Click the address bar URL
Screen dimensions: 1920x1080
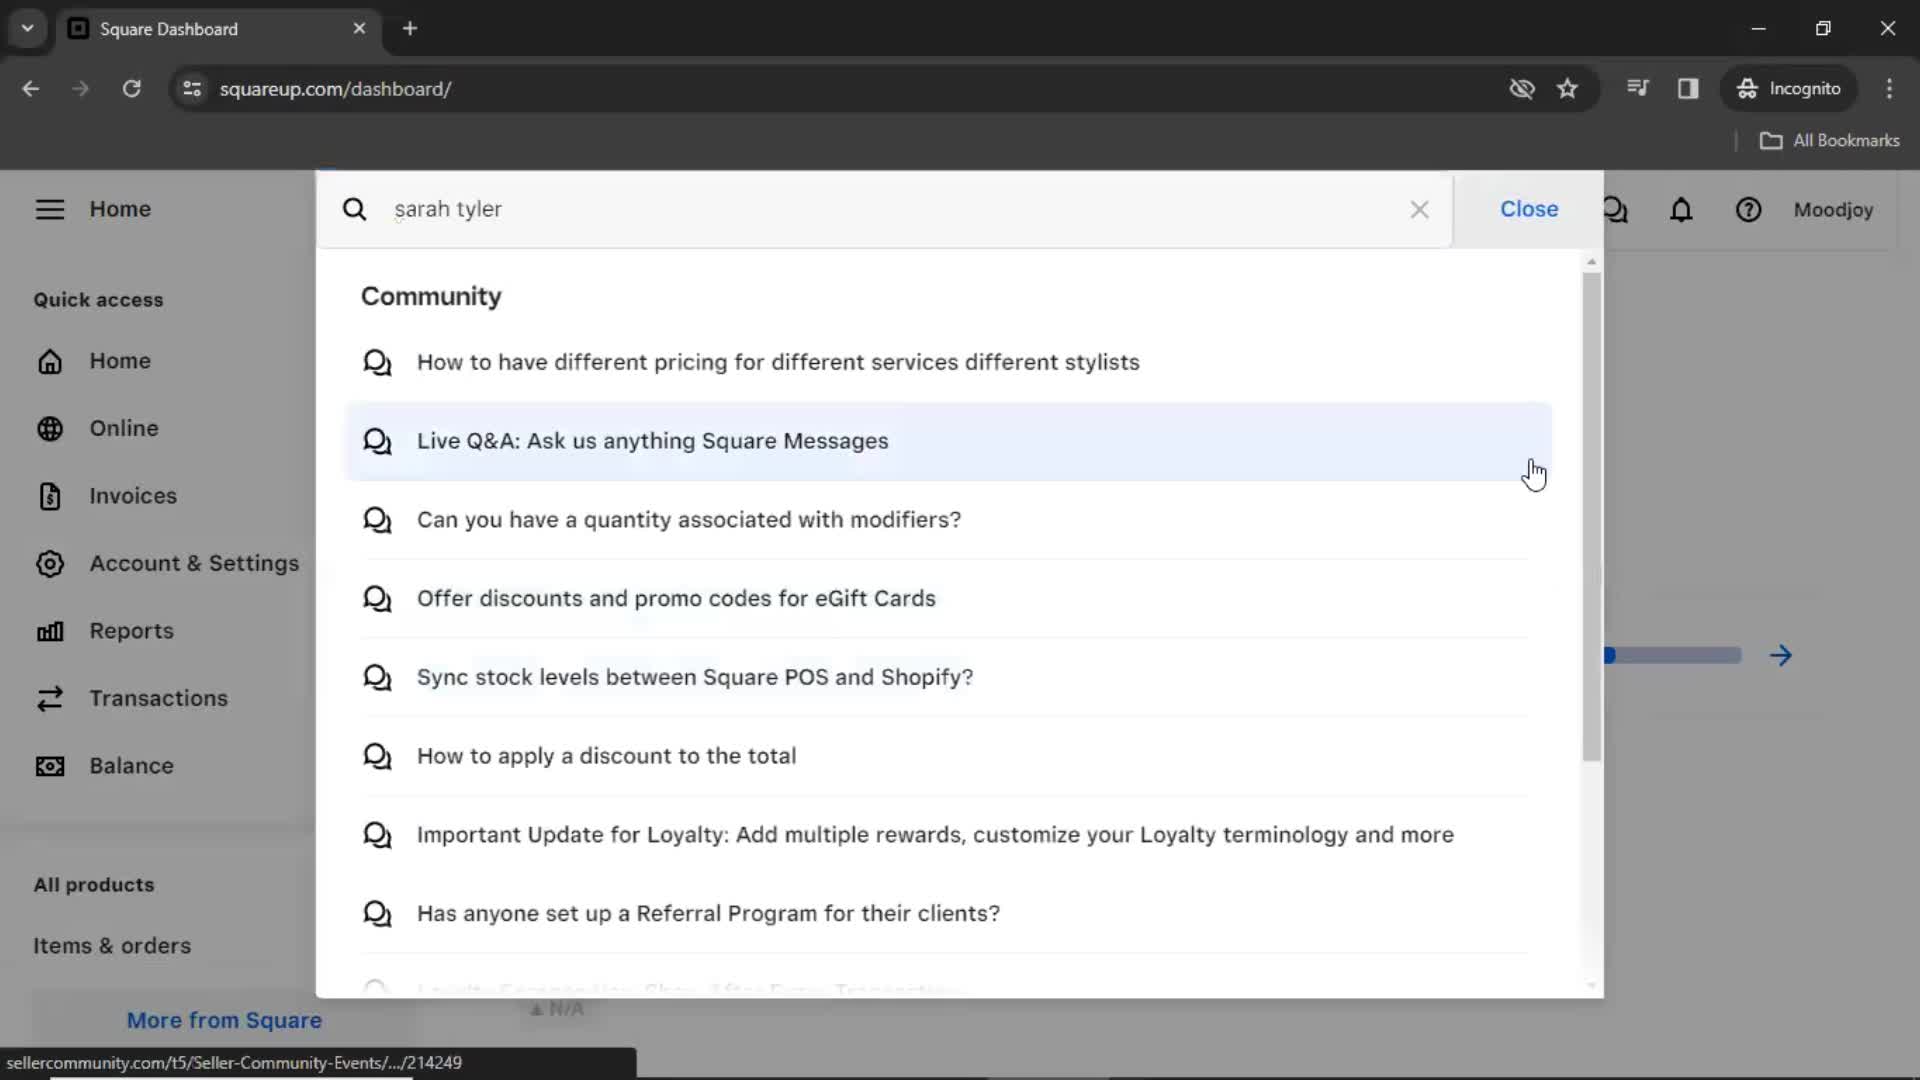point(335,89)
